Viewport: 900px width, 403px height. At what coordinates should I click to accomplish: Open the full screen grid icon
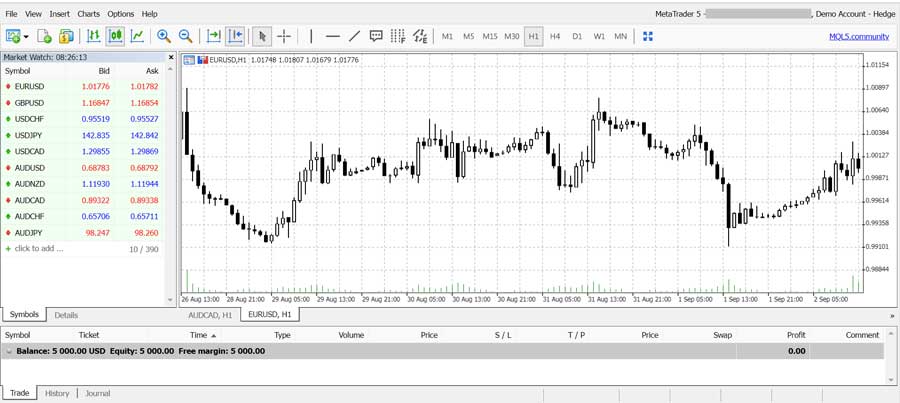pos(648,36)
